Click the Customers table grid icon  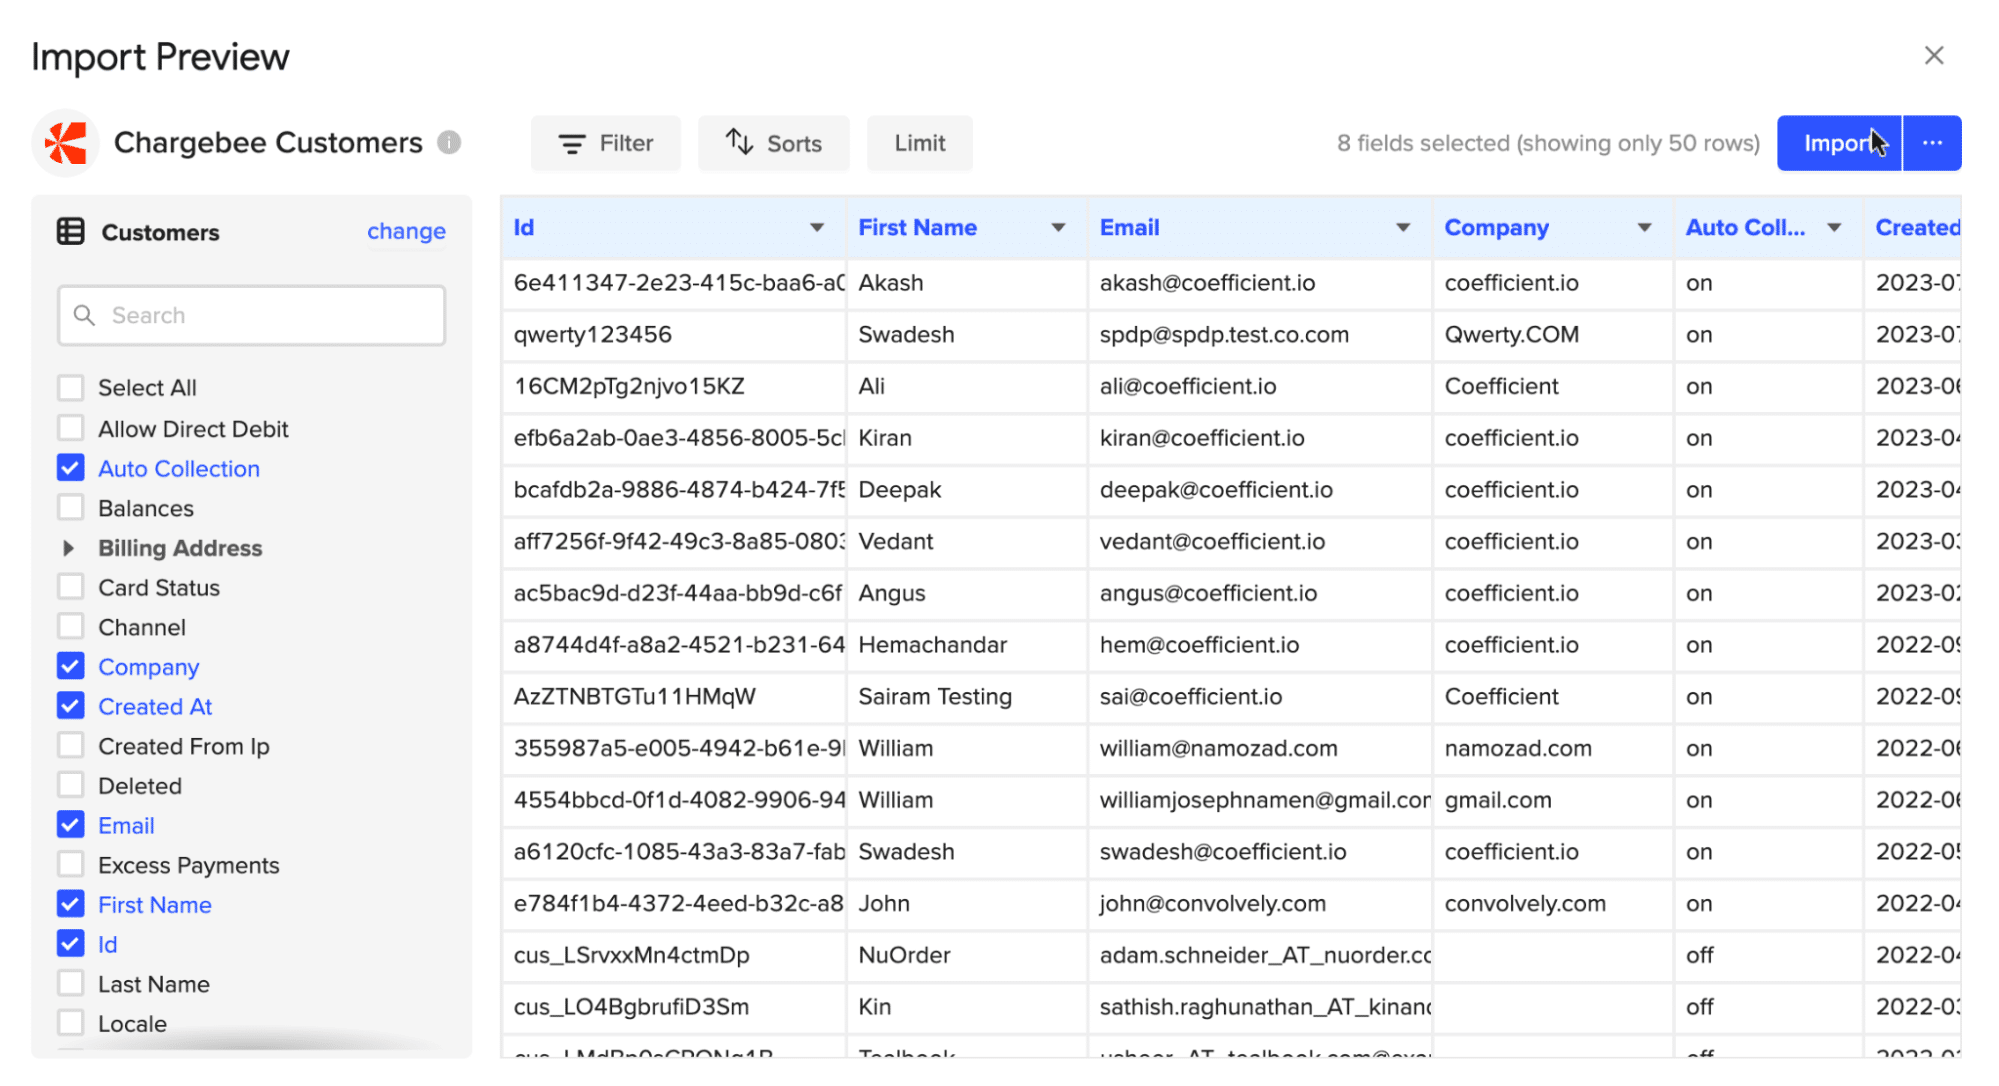point(71,232)
